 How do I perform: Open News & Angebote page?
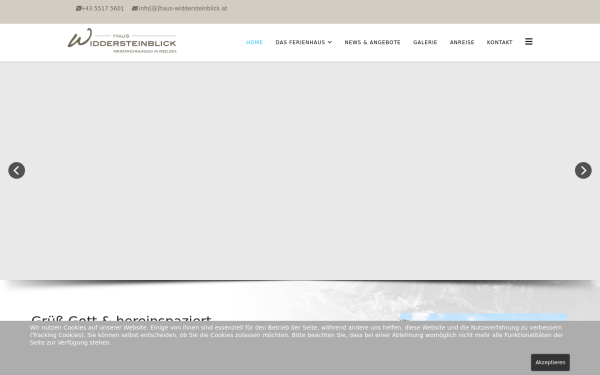[x=372, y=42]
